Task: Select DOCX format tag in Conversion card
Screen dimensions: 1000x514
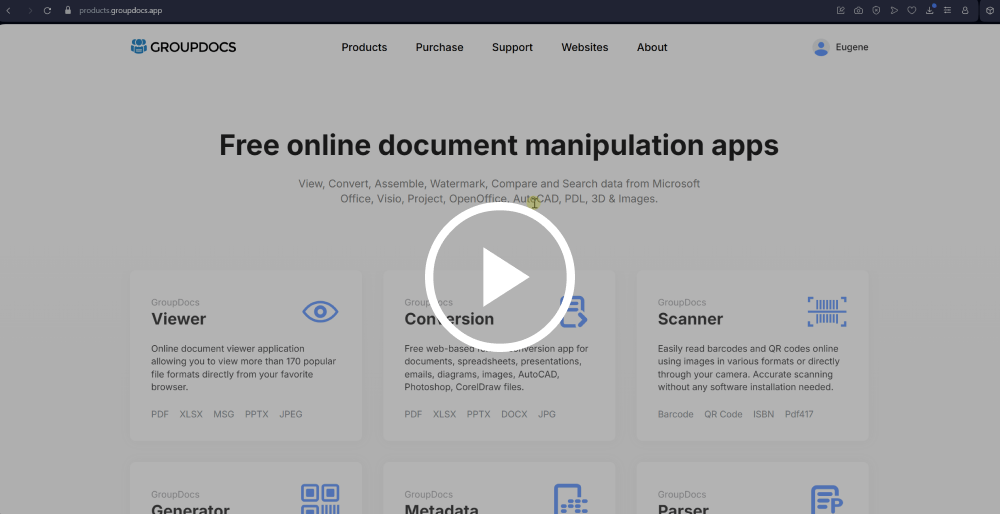Action: tap(514, 414)
